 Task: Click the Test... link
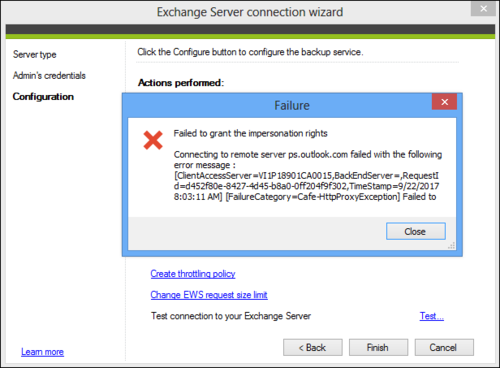pos(432,316)
